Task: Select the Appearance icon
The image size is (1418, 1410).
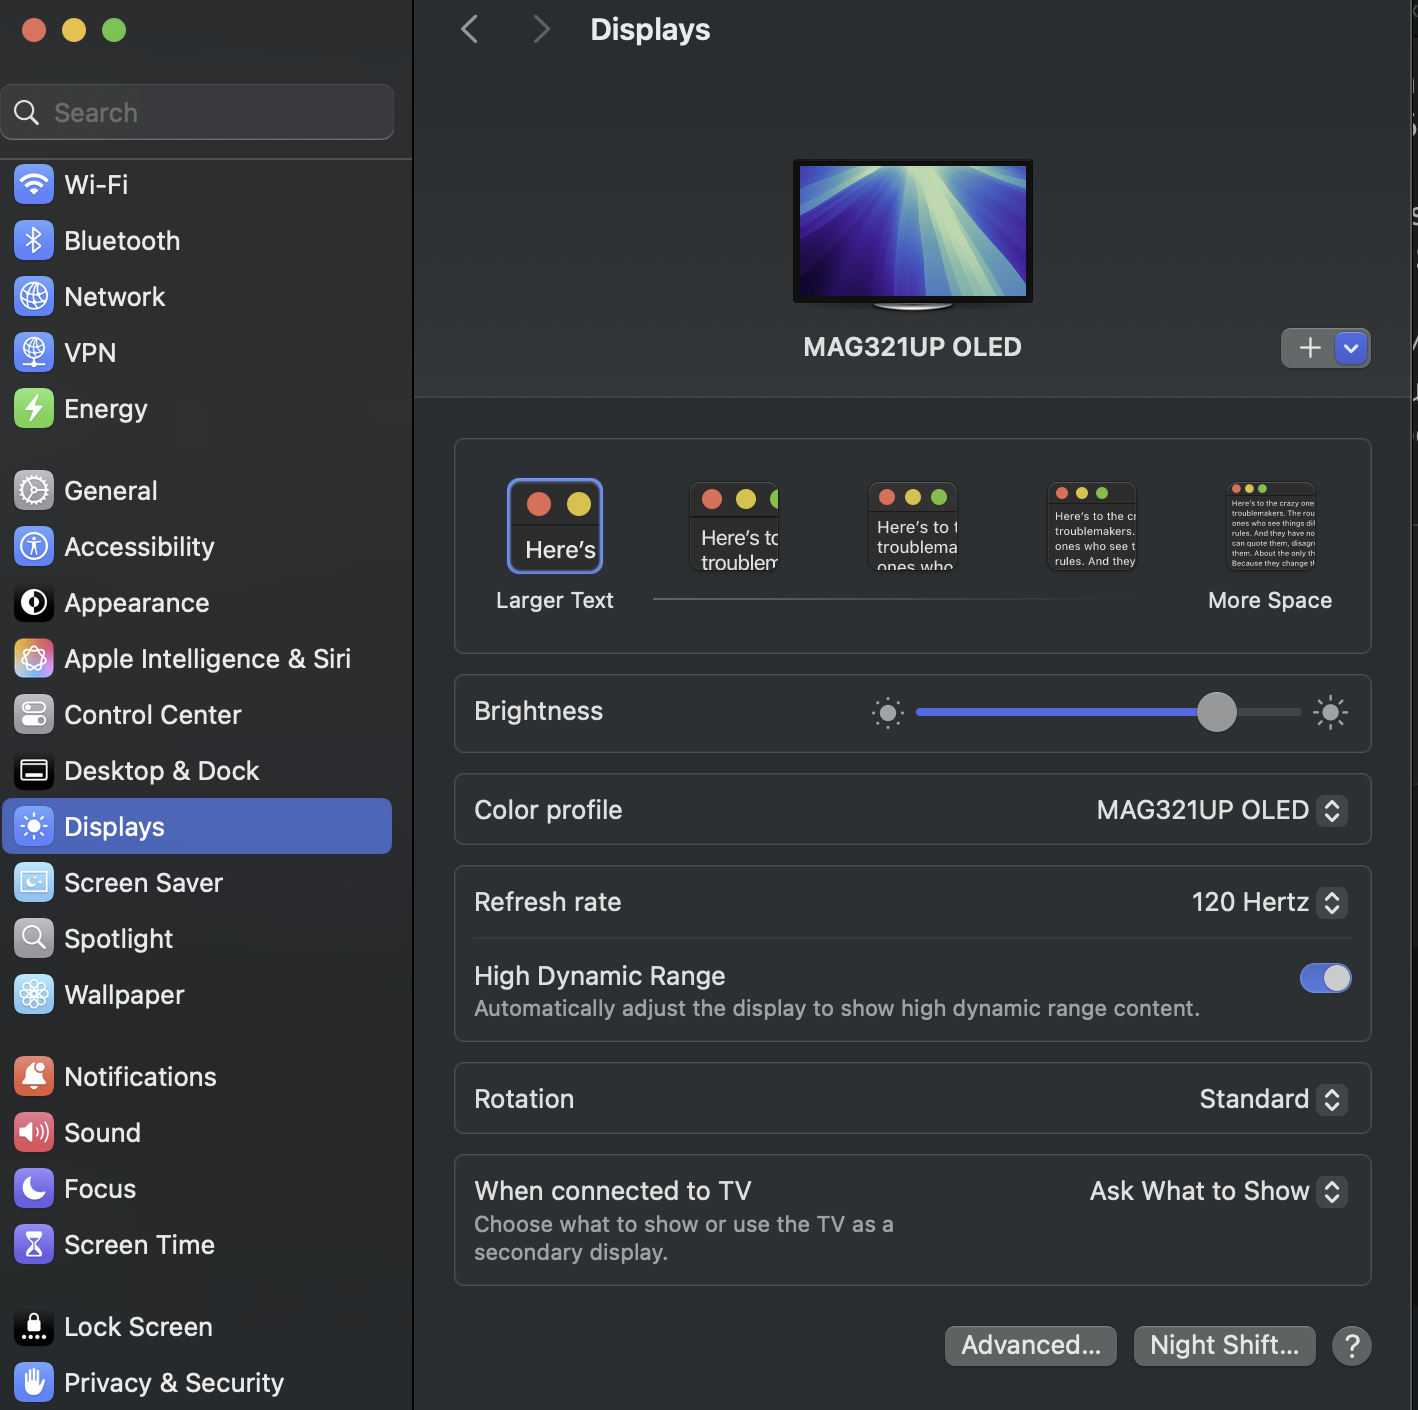Action: pos(34,602)
